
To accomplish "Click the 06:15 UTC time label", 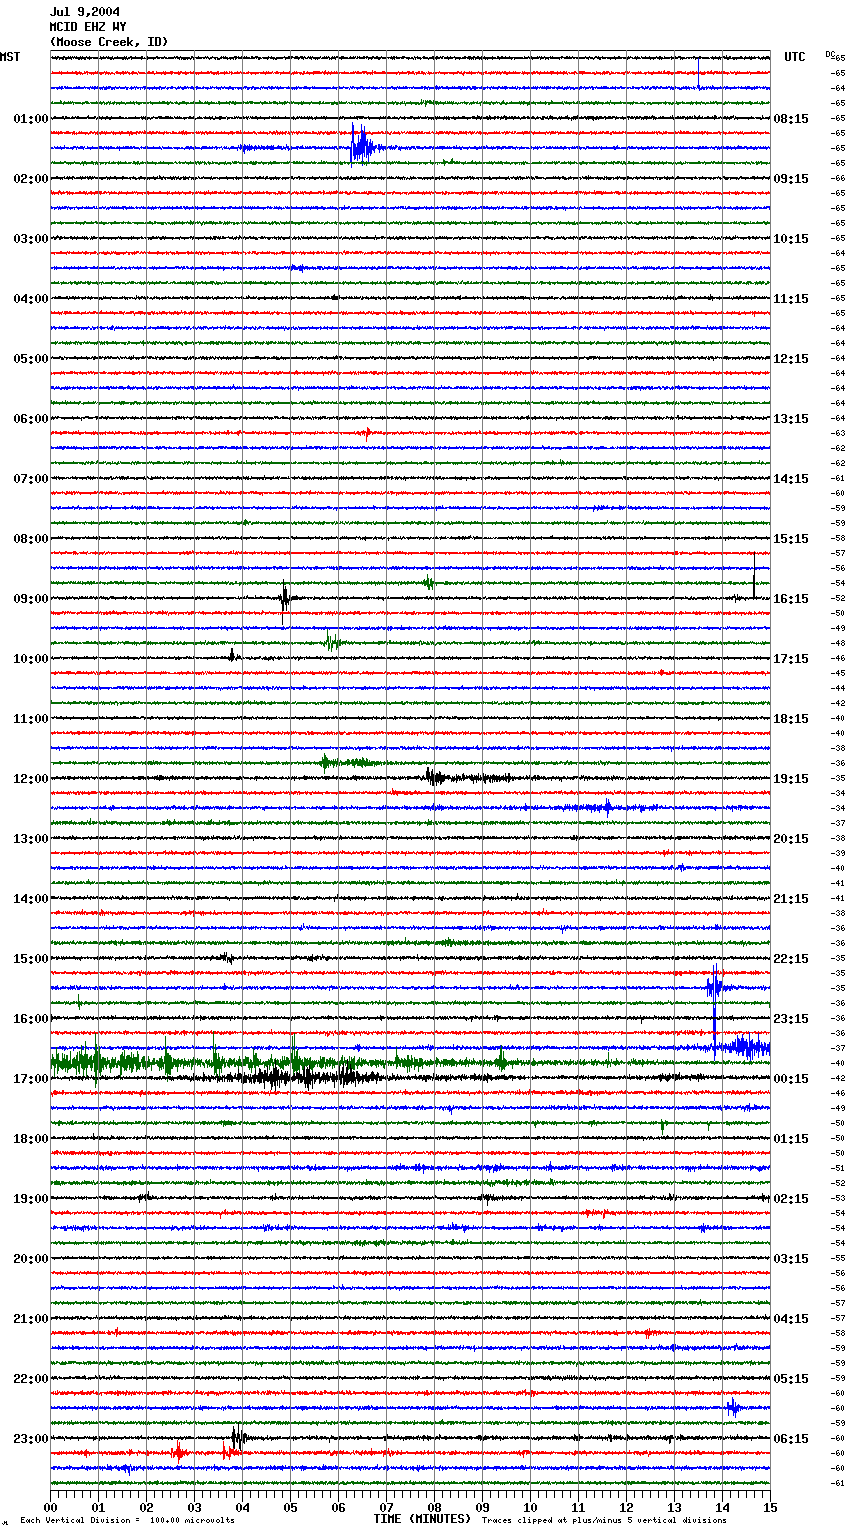I will (x=791, y=1439).
